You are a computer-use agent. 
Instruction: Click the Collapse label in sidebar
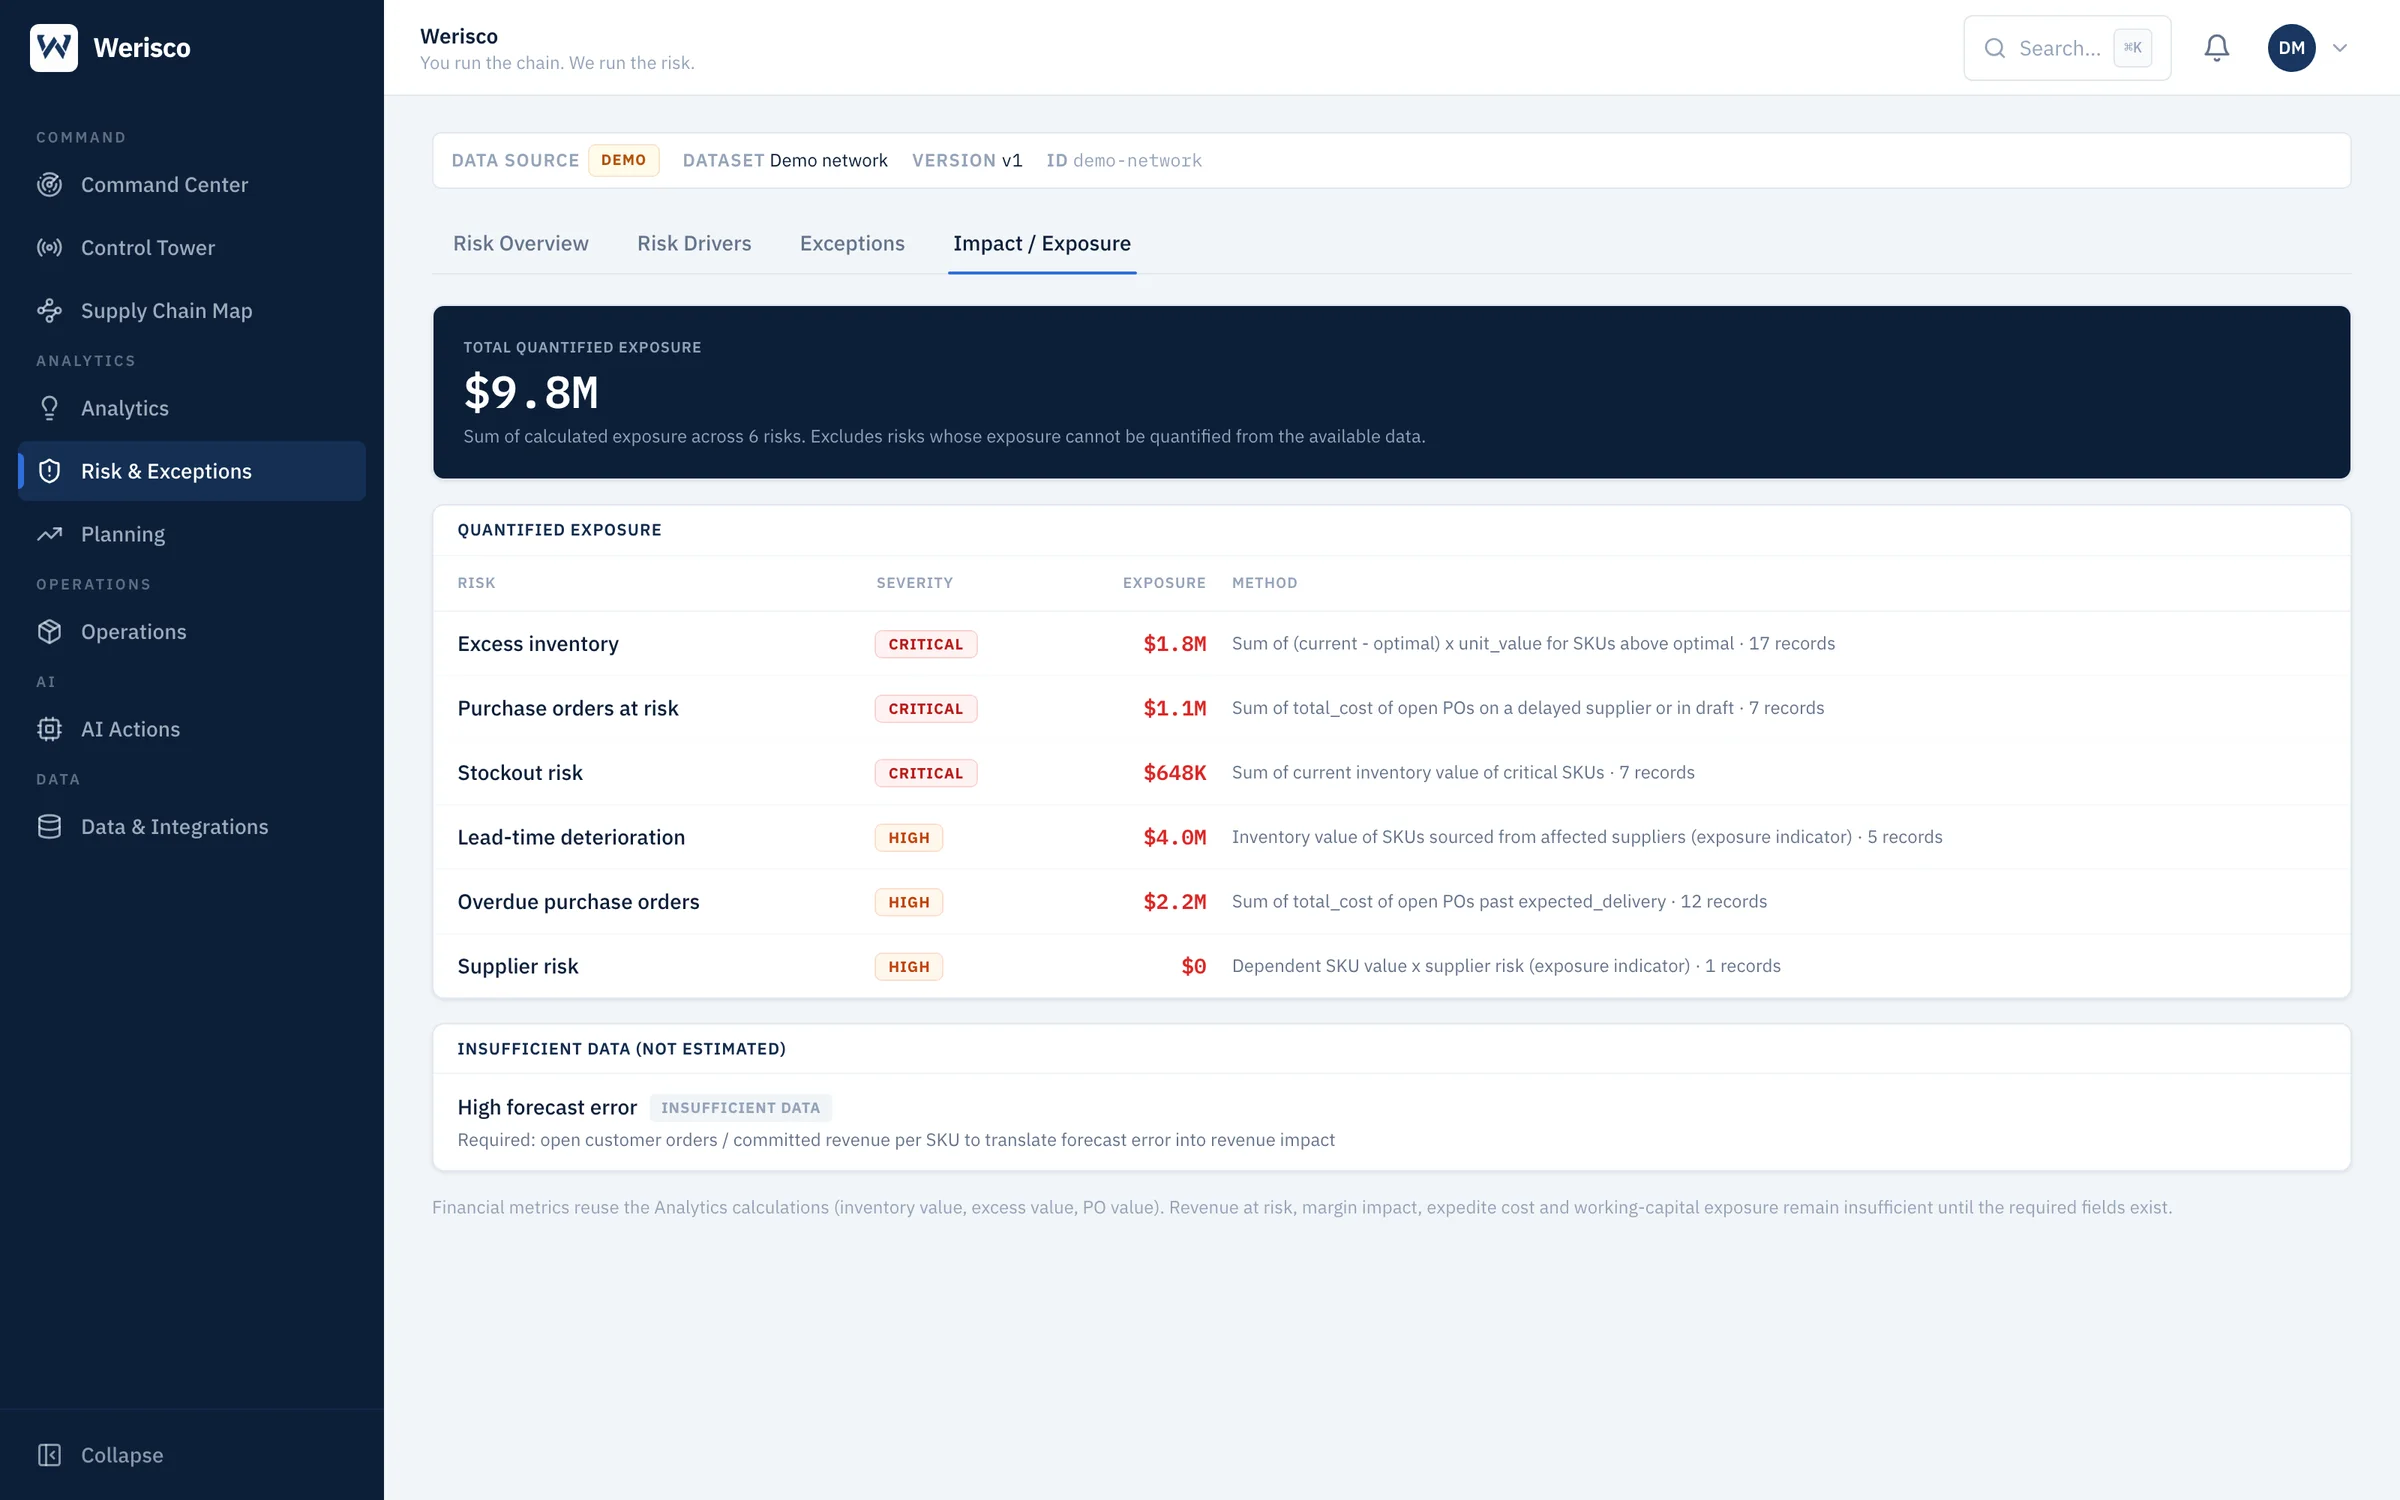coord(122,1455)
